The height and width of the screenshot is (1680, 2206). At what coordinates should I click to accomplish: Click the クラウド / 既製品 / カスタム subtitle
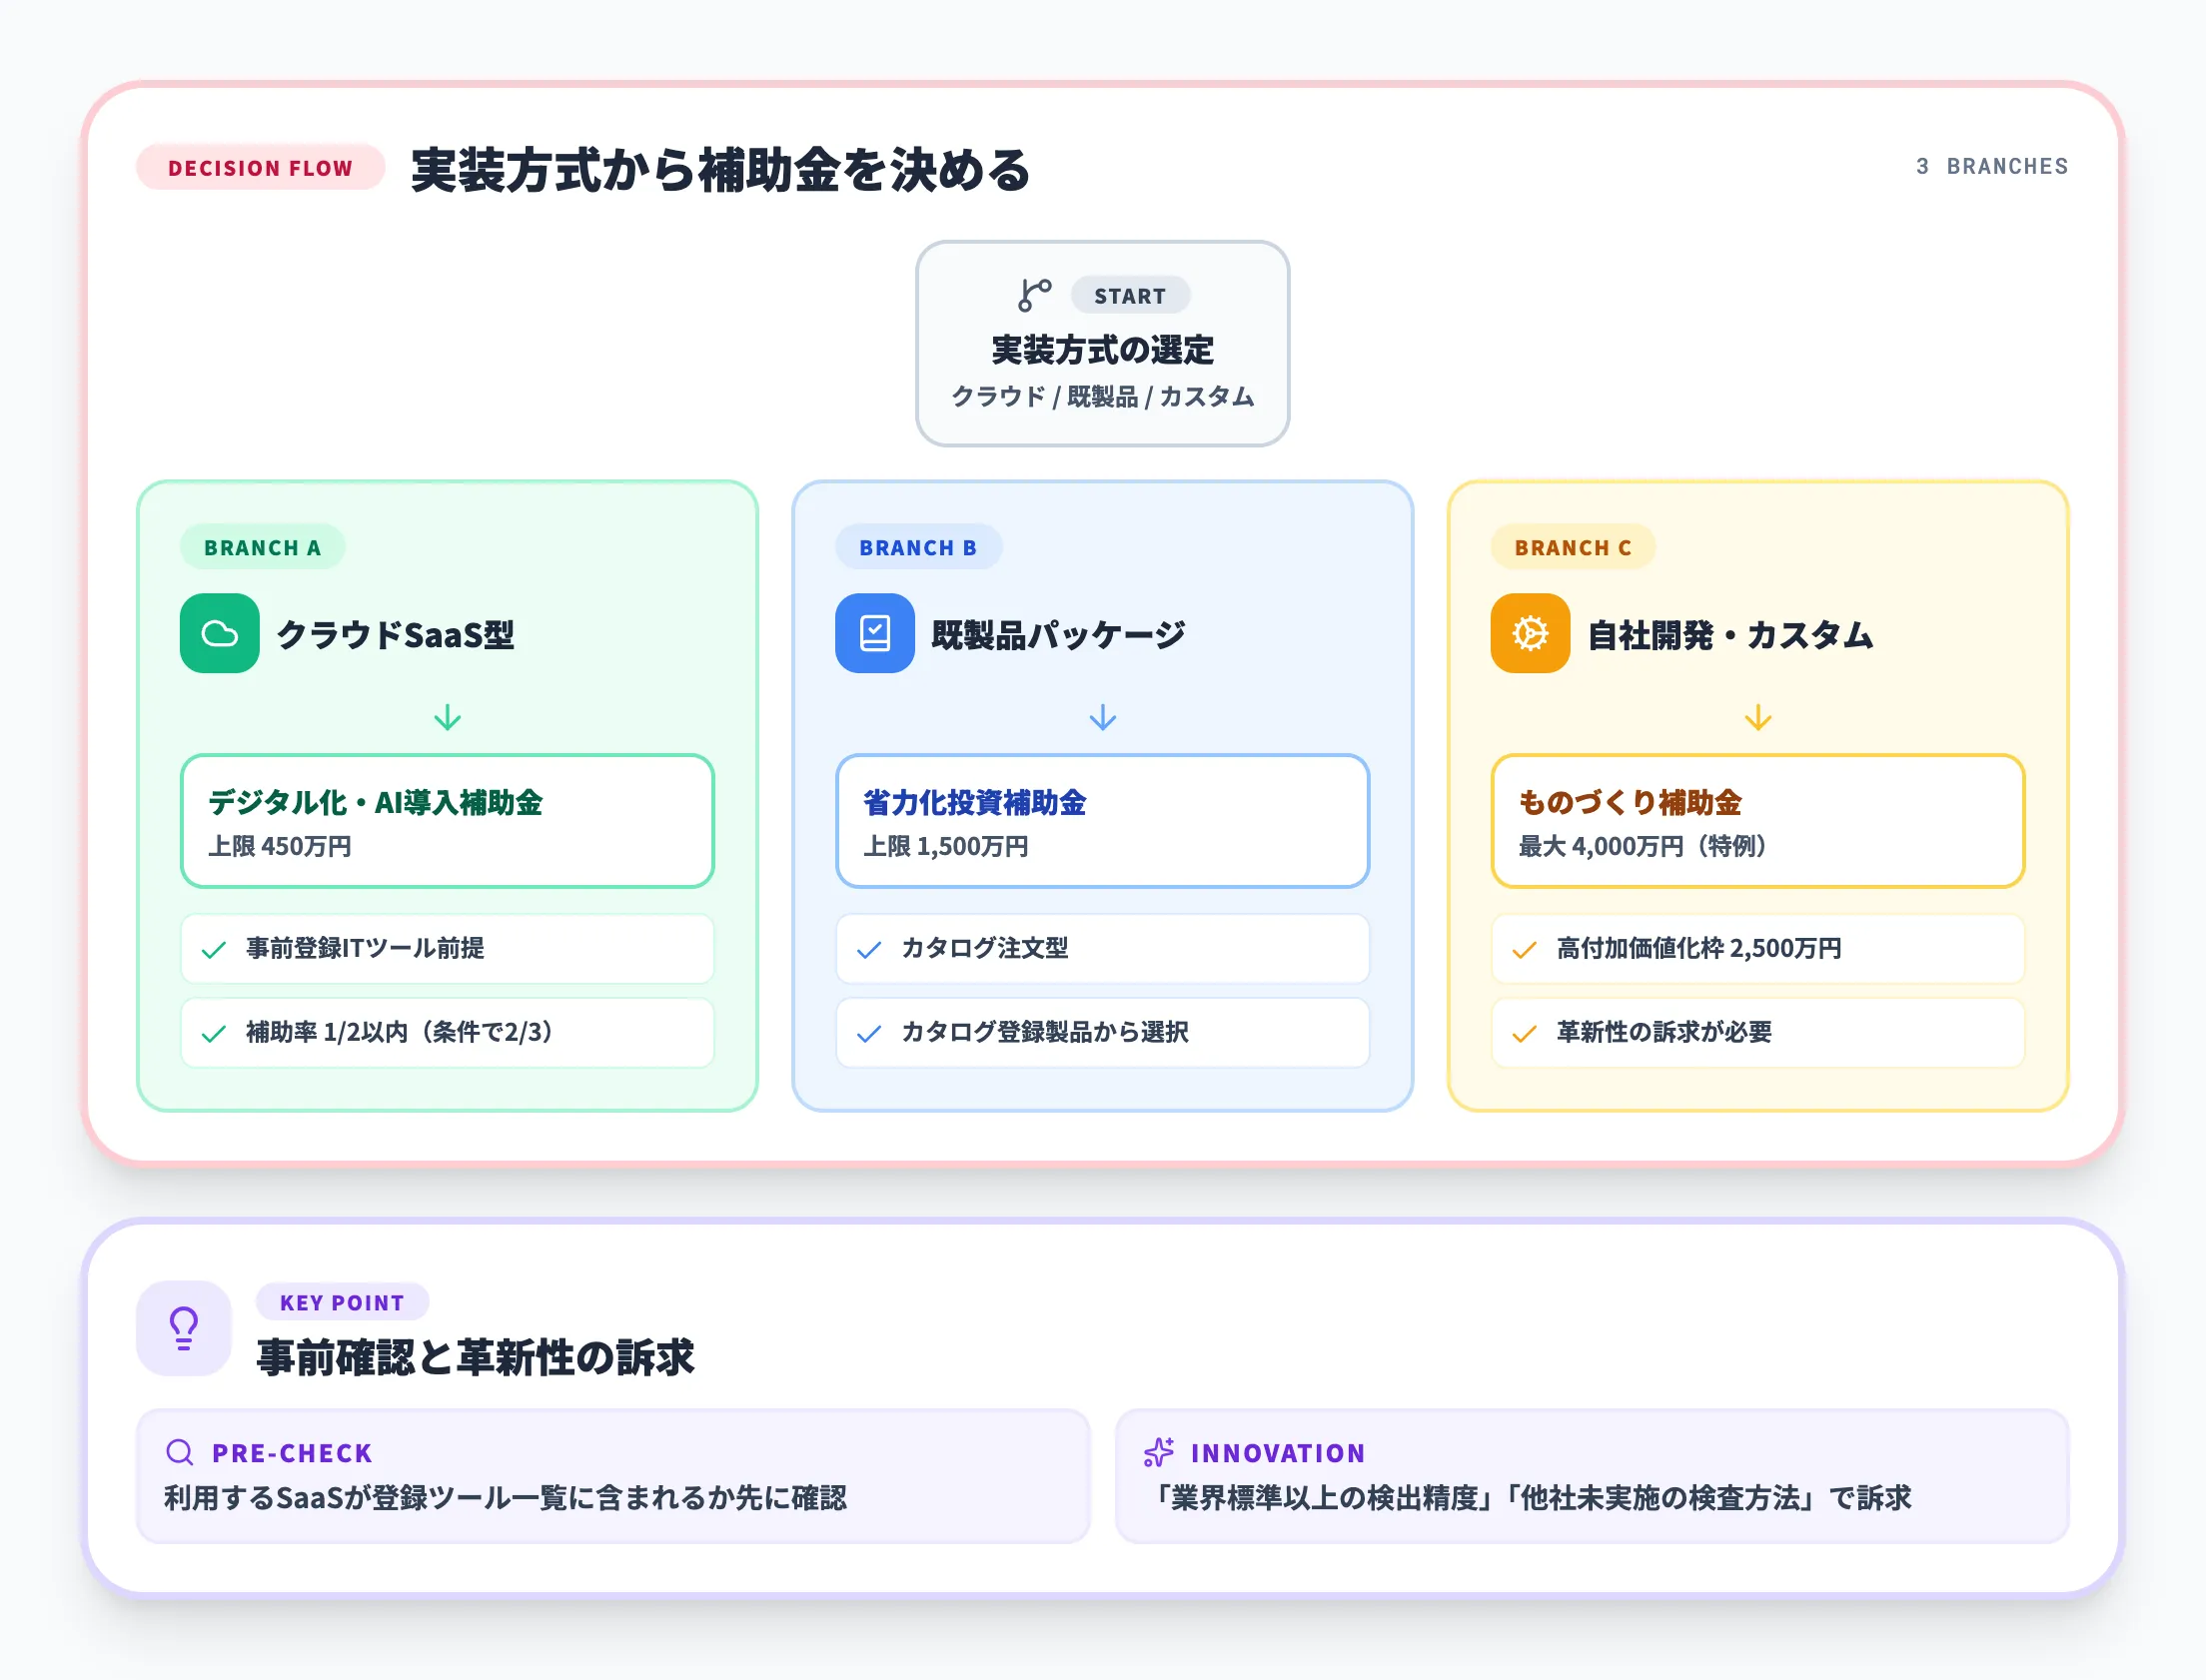[1102, 397]
